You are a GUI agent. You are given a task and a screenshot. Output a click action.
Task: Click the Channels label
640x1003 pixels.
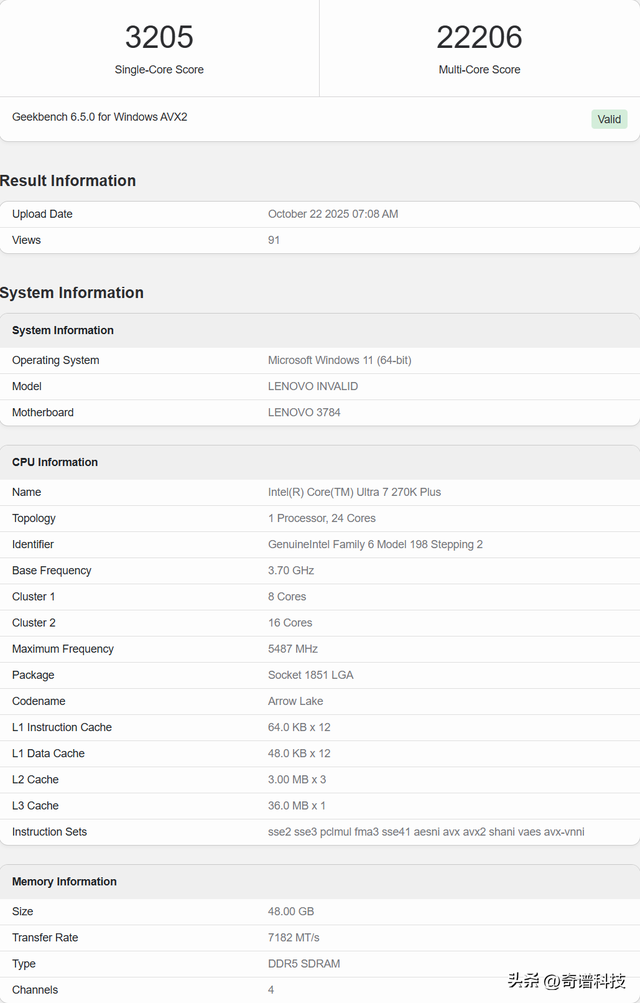click(x=35, y=990)
